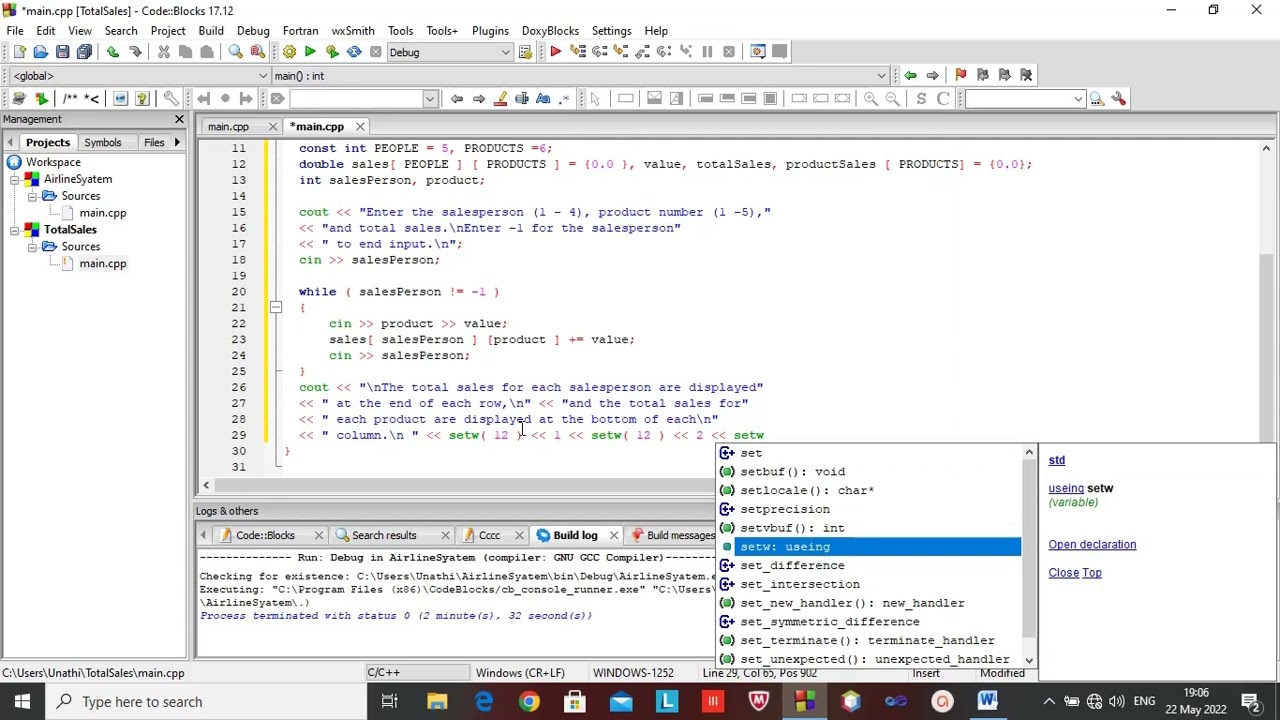The image size is (1280, 720).
Task: Click Open declaration link in tooltip
Action: coord(1092,545)
